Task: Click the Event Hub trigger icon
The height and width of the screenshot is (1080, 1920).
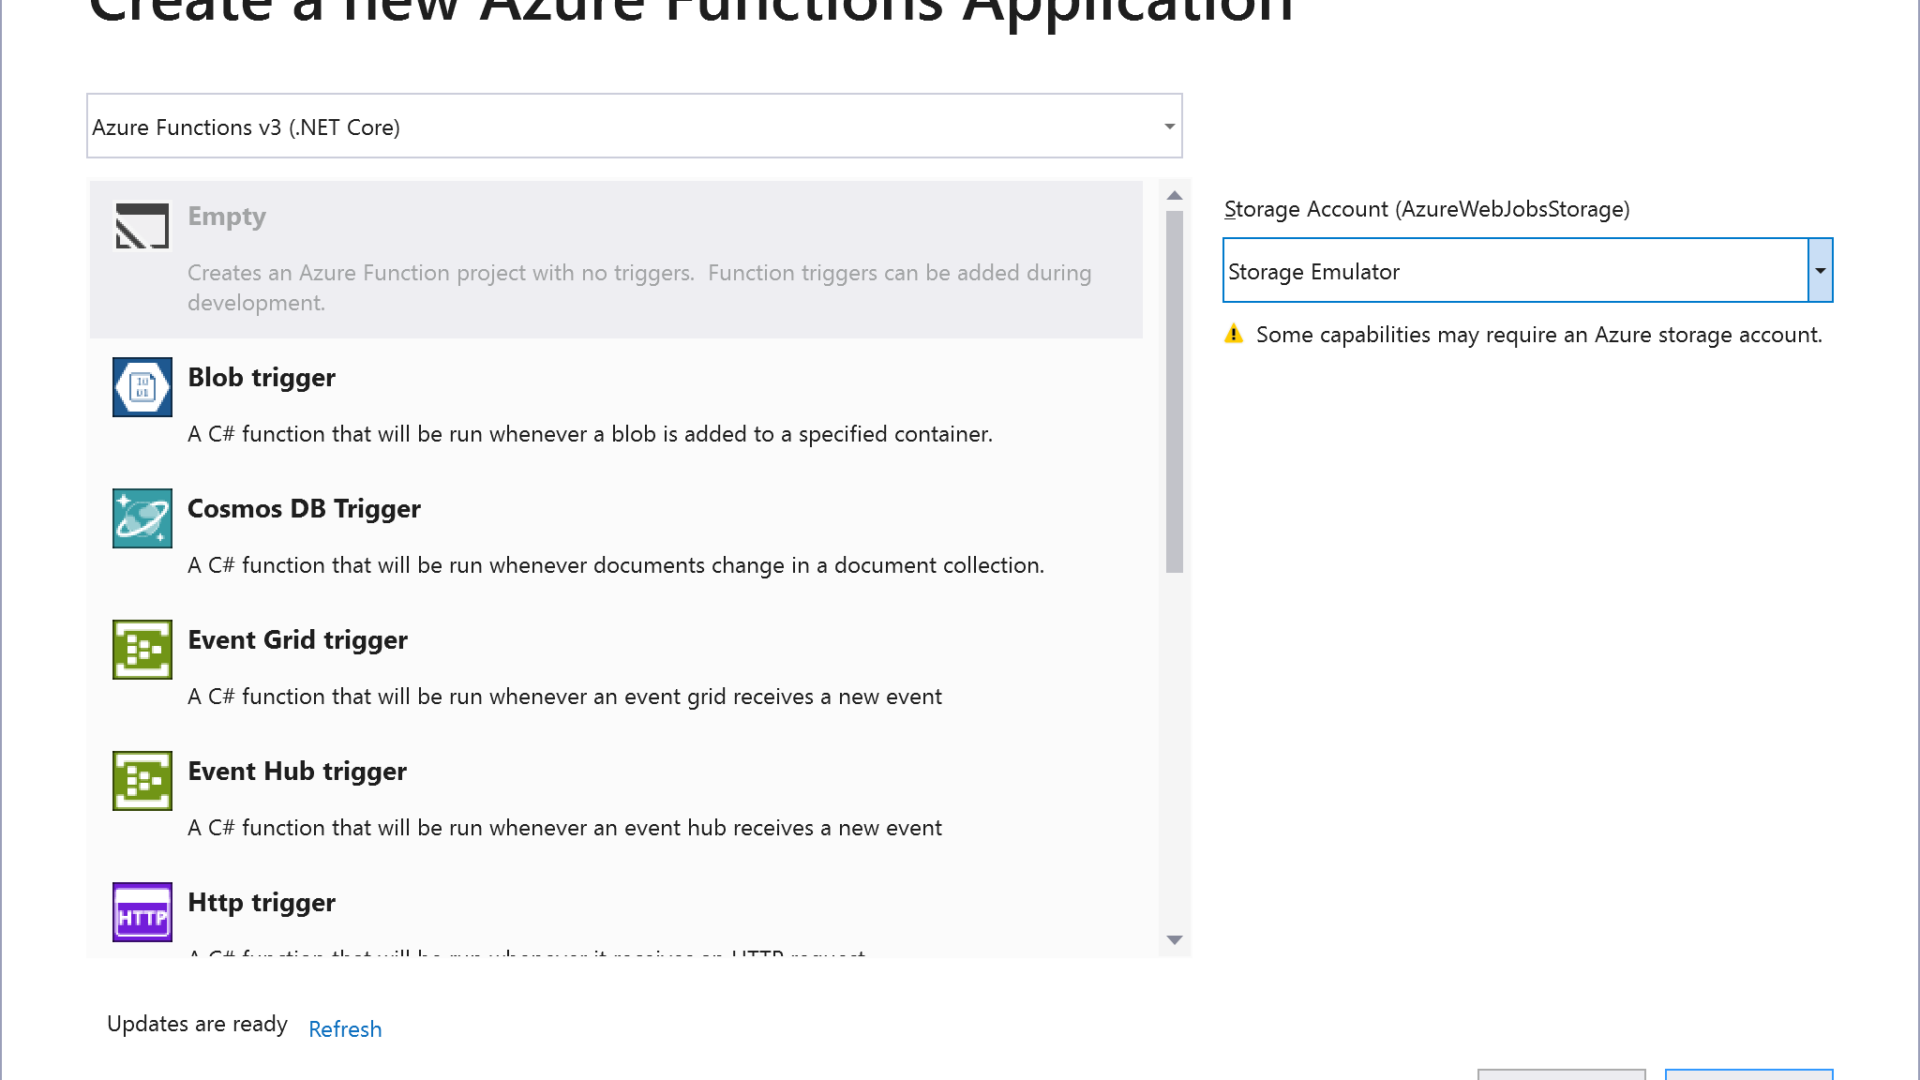Action: click(142, 781)
